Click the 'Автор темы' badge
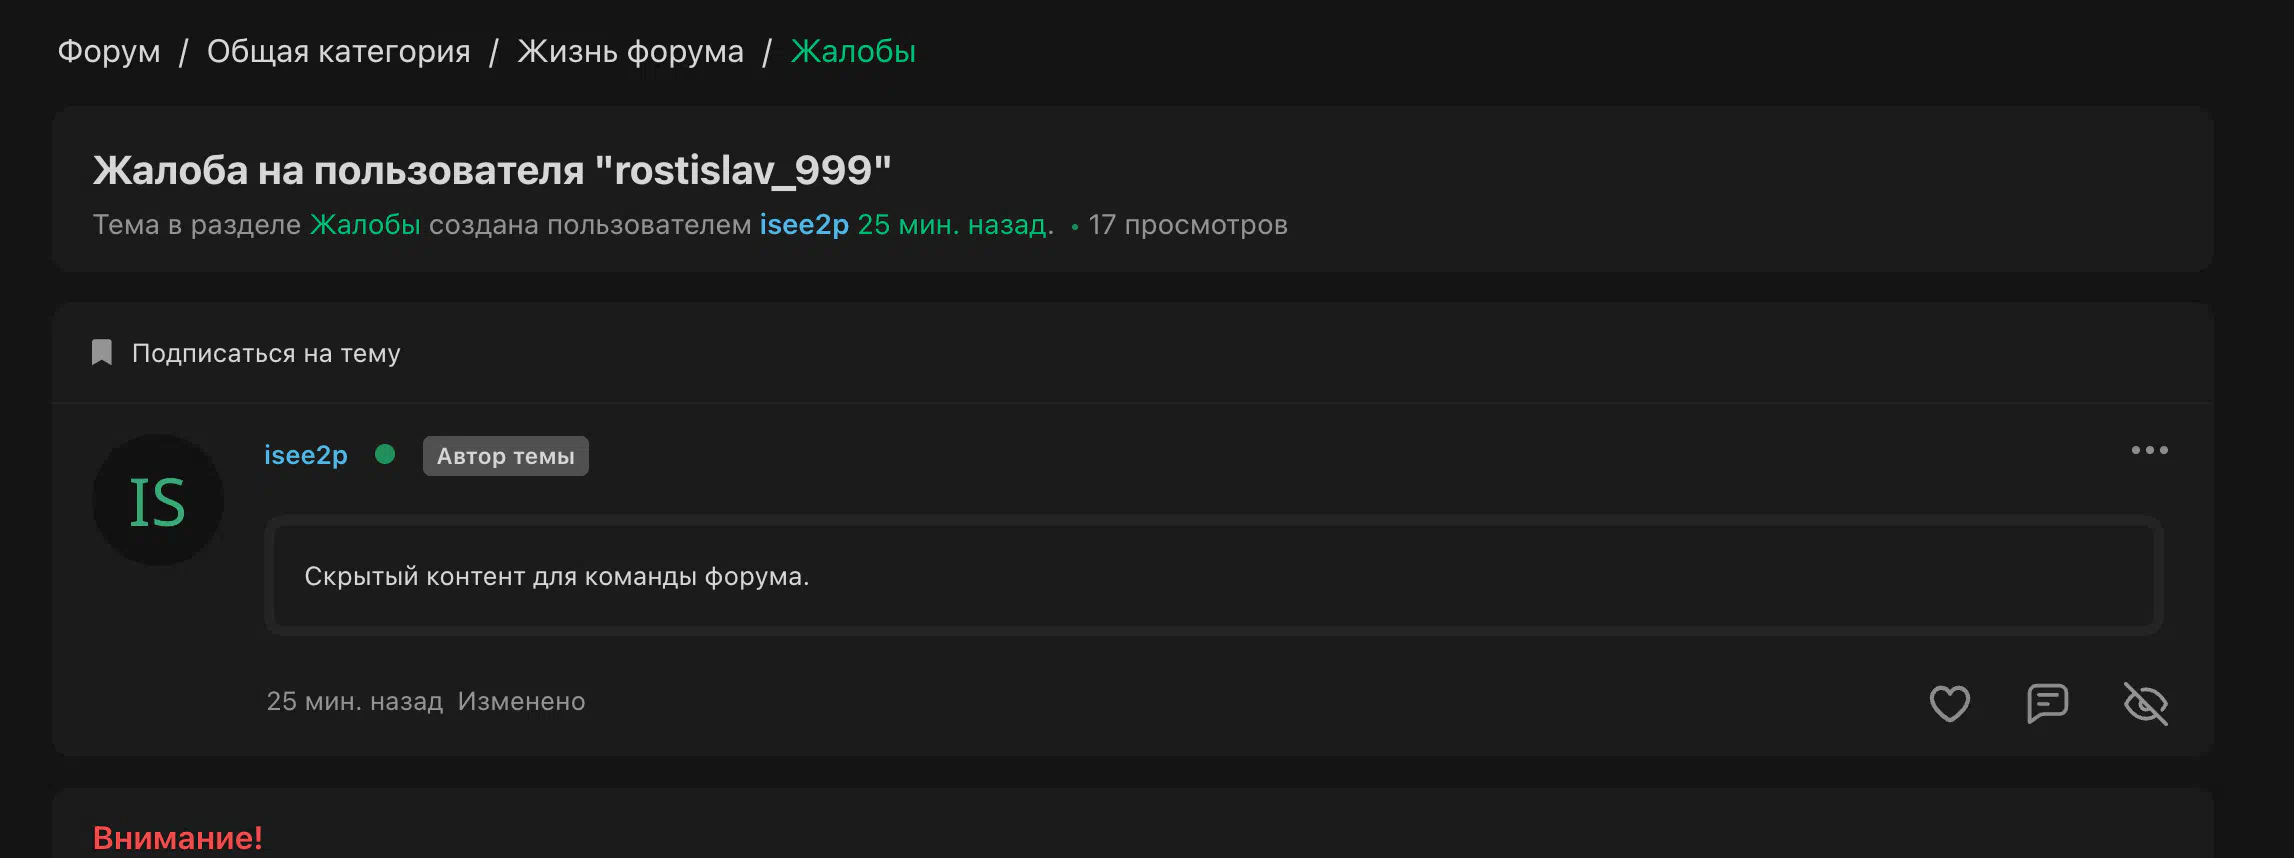Screen dimensions: 2294x858 pyautogui.click(x=506, y=456)
